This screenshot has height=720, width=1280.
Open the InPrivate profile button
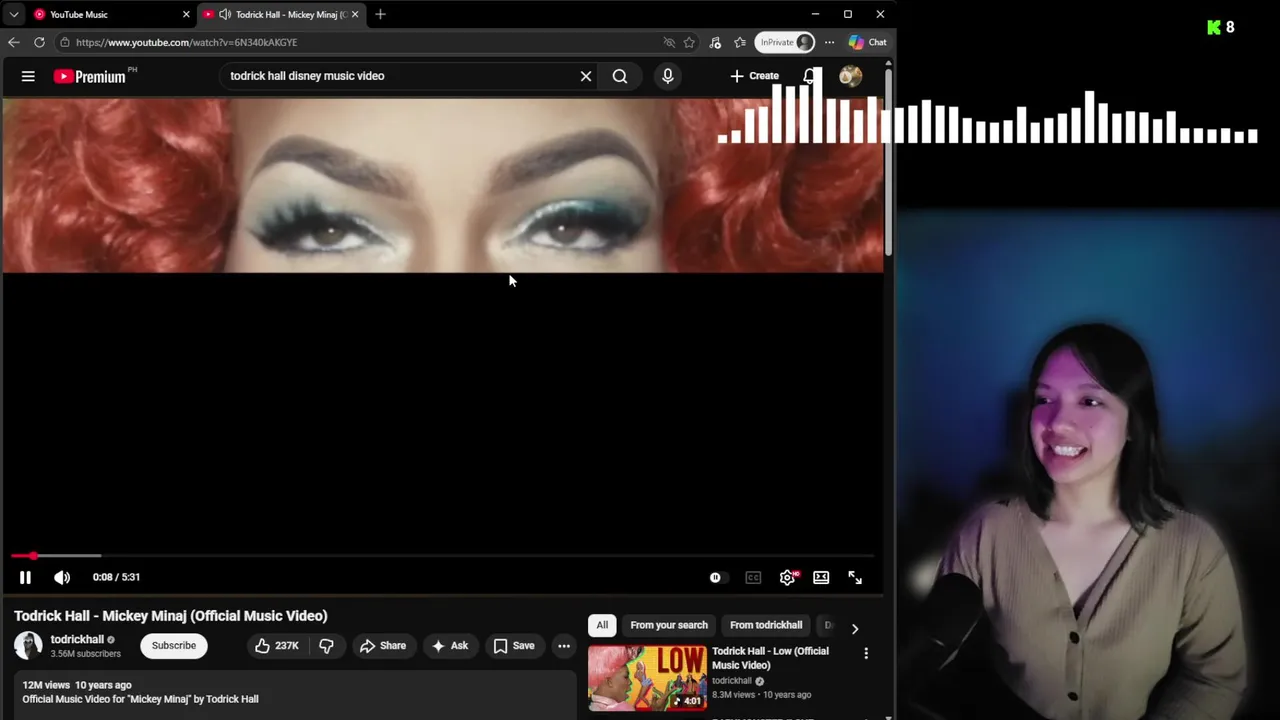786,42
